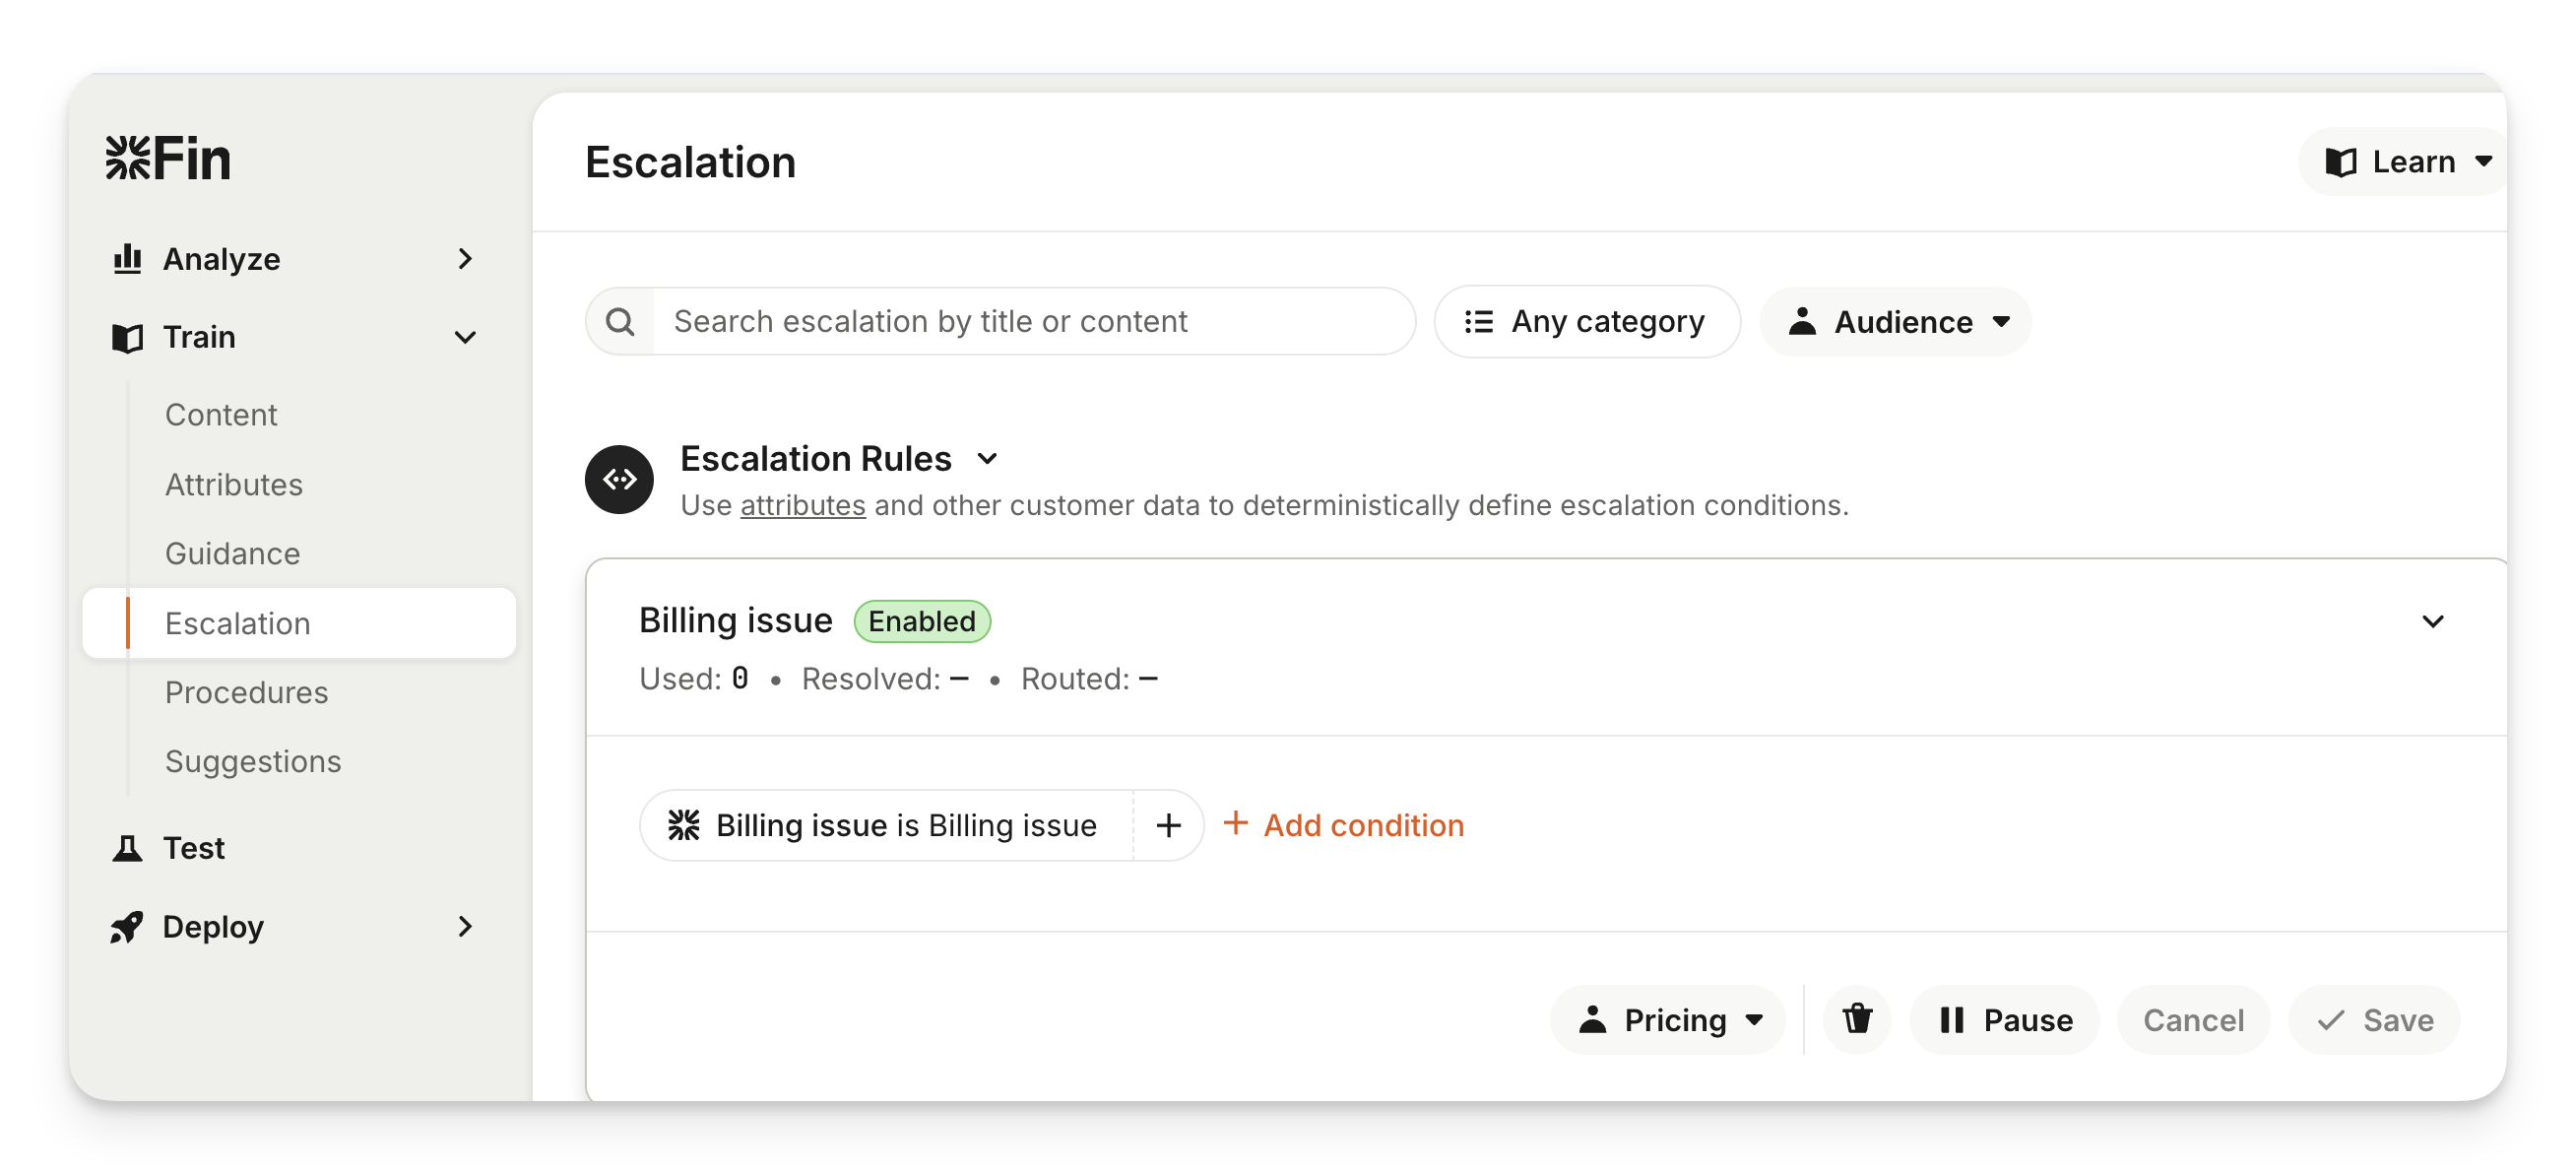Open the Audience dropdown filter
Screen dimensions: 2576x1170
pos(1896,322)
